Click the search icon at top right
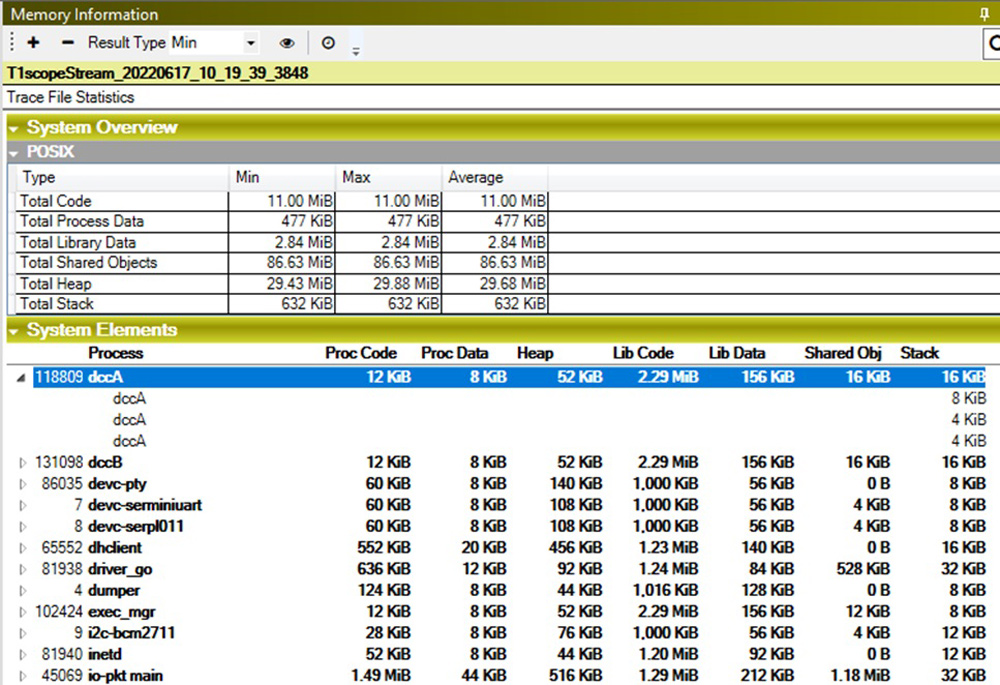The height and width of the screenshot is (685, 1000). [993, 43]
